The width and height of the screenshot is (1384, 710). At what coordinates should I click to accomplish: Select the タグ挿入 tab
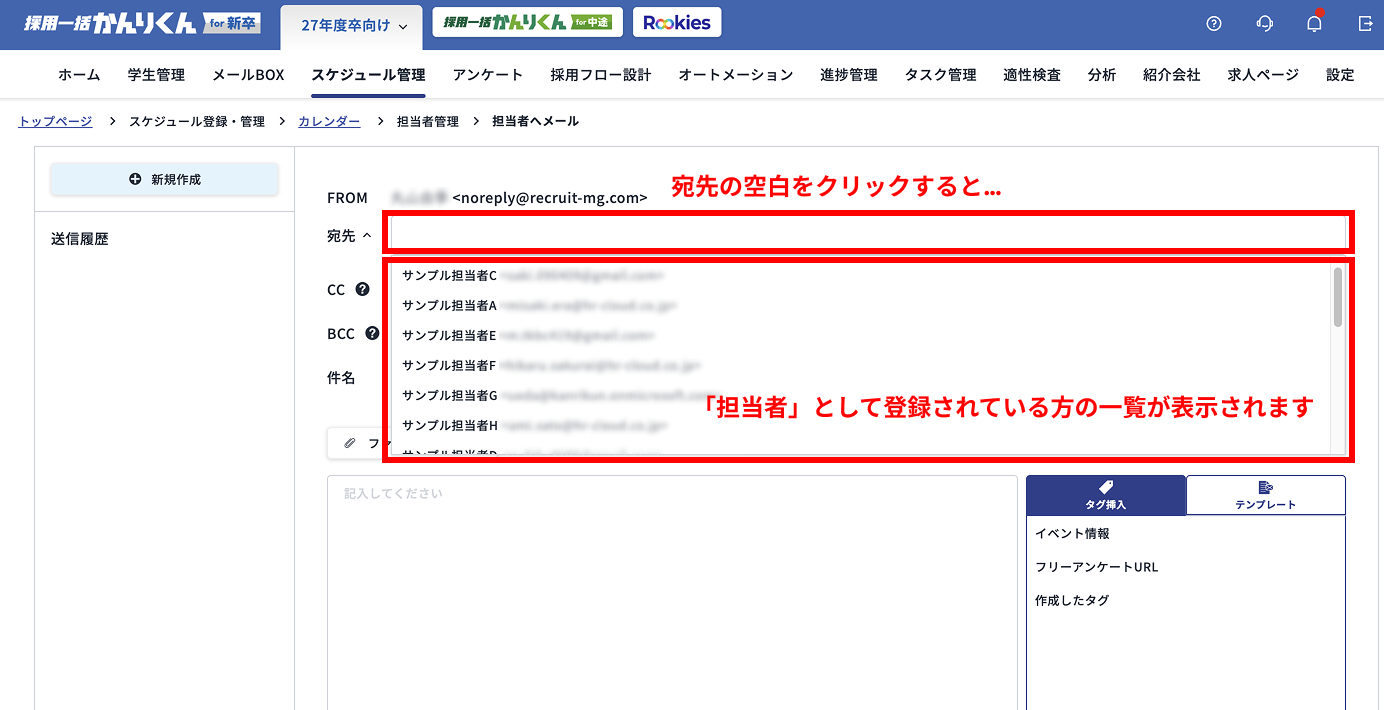(1105, 495)
